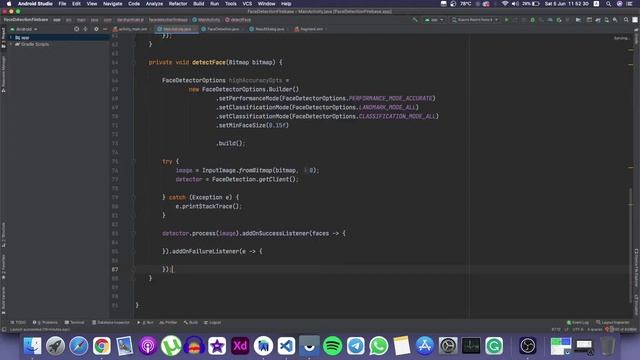Toggle the fold marker beside the try block
The width and height of the screenshot is (640, 360).
(133, 161)
